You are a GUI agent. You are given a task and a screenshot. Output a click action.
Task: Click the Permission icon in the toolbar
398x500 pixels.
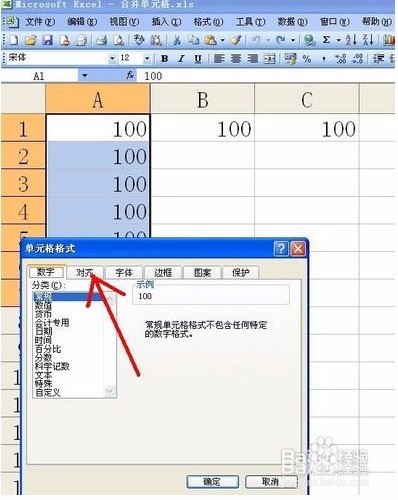pos(64,40)
